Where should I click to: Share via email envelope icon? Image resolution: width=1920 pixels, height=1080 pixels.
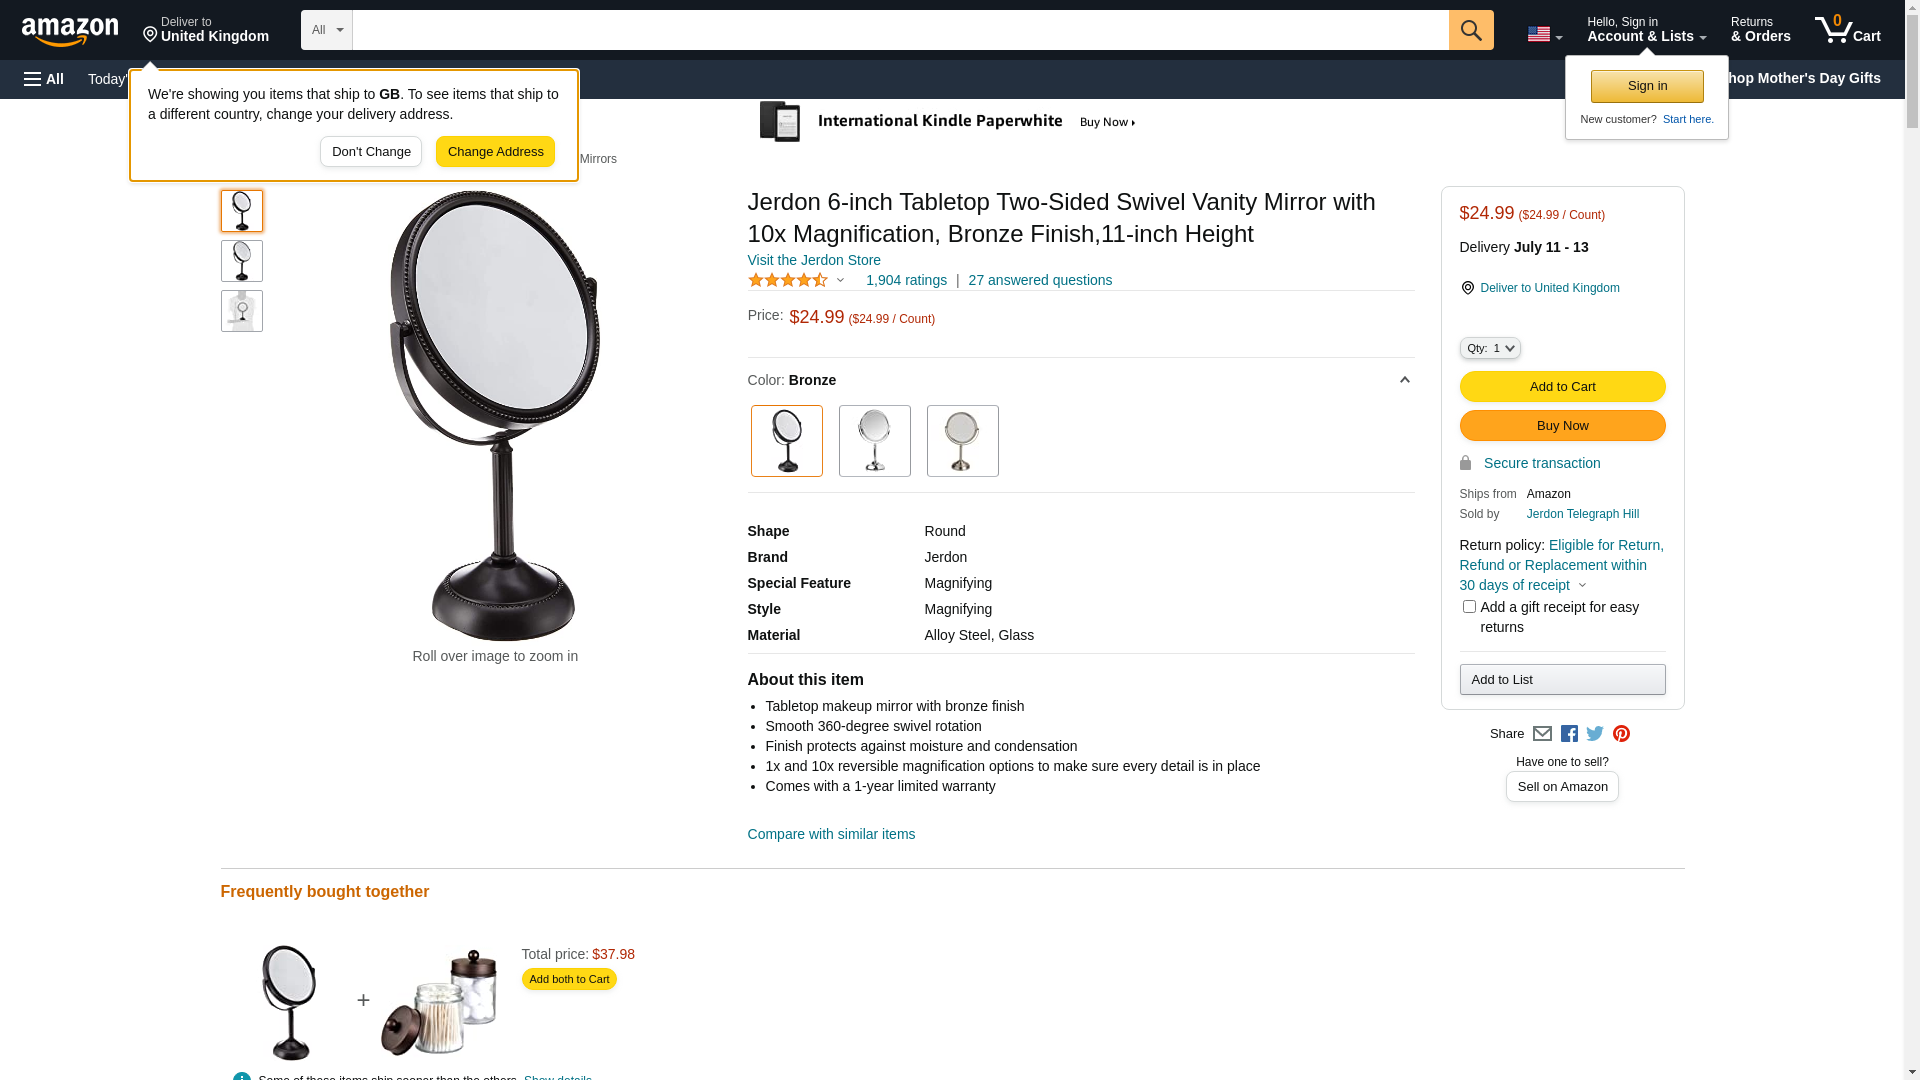pyautogui.click(x=1542, y=734)
